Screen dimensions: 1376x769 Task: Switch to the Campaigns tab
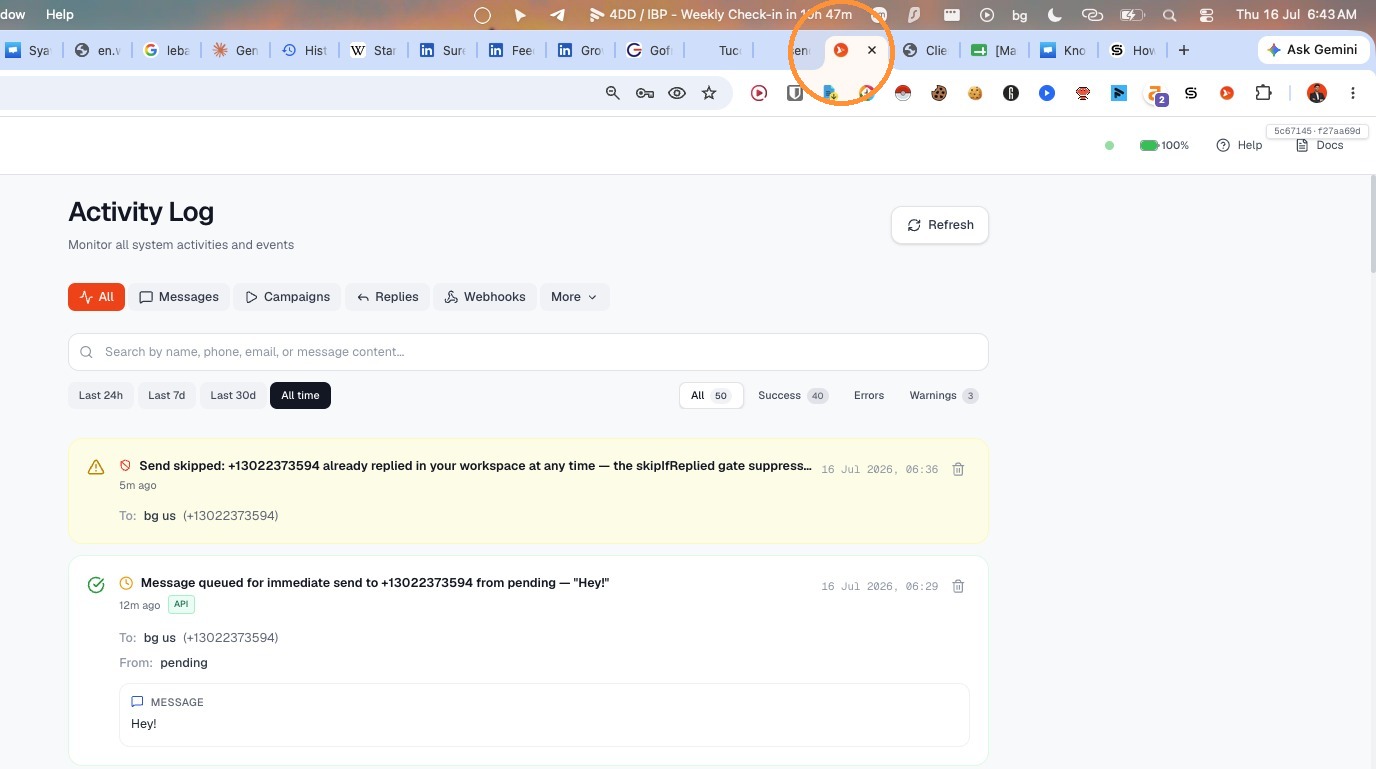point(288,297)
